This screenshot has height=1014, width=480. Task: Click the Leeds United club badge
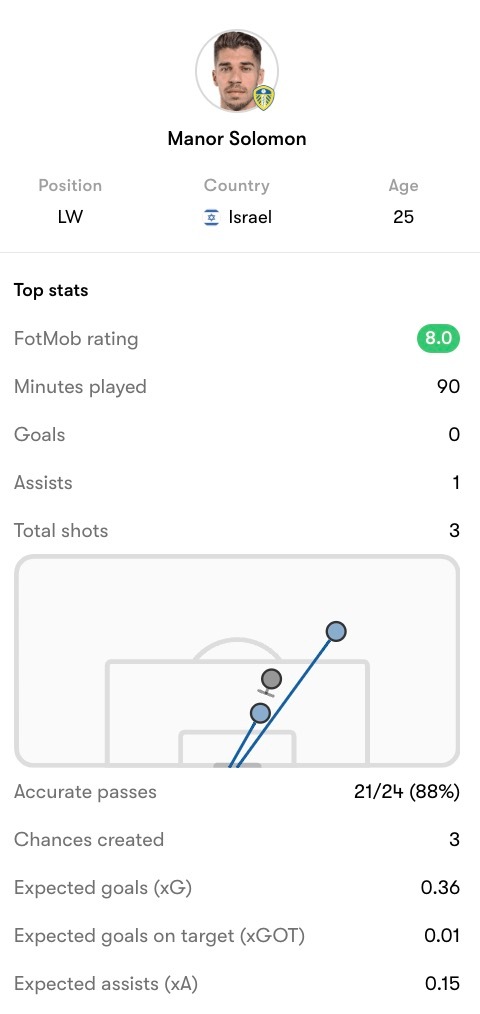[x=263, y=98]
